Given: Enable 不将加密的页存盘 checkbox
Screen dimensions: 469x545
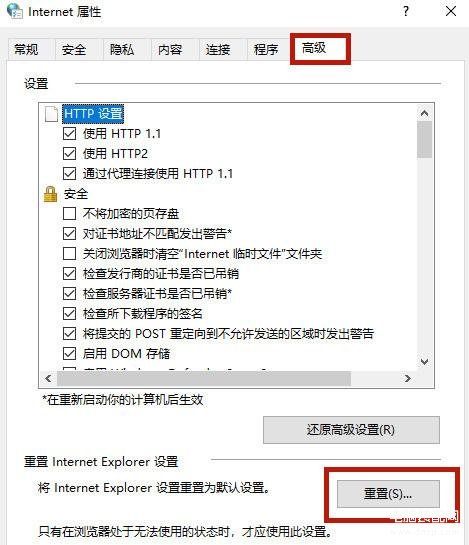Looking at the screenshot, I should click(70, 213).
